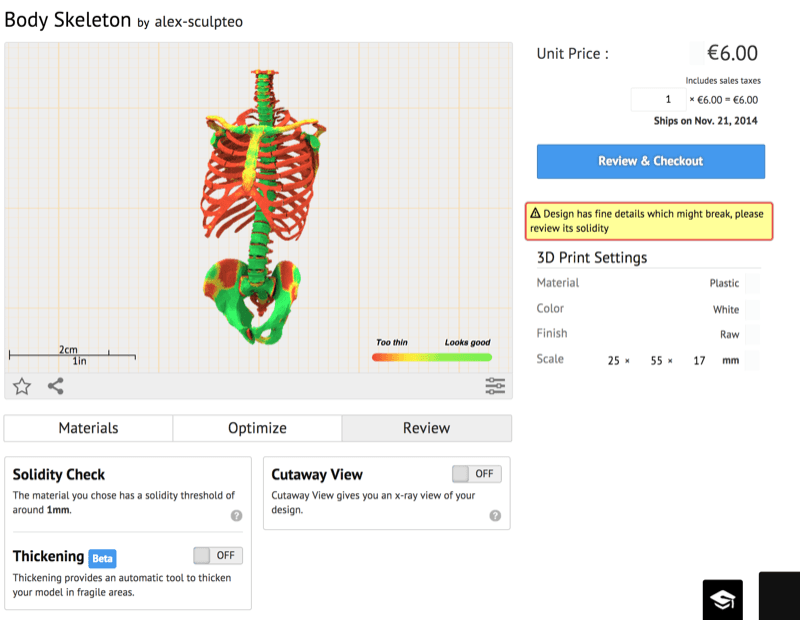Enable the Cutaway View toggle
800x620 pixels.
coord(477,474)
